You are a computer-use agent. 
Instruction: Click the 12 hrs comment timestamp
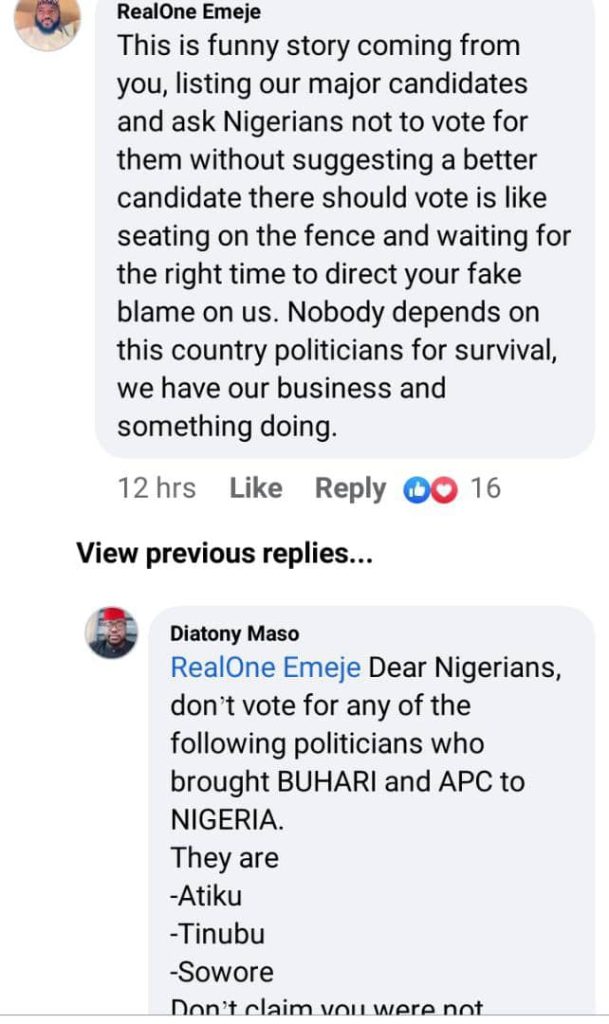tap(156, 488)
